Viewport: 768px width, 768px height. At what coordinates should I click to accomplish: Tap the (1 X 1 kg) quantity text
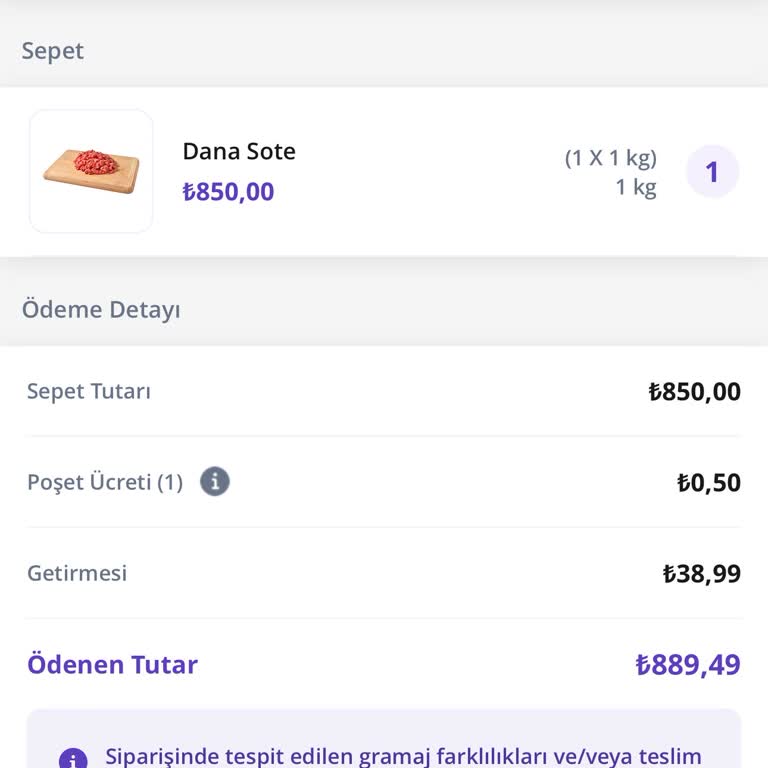point(610,158)
